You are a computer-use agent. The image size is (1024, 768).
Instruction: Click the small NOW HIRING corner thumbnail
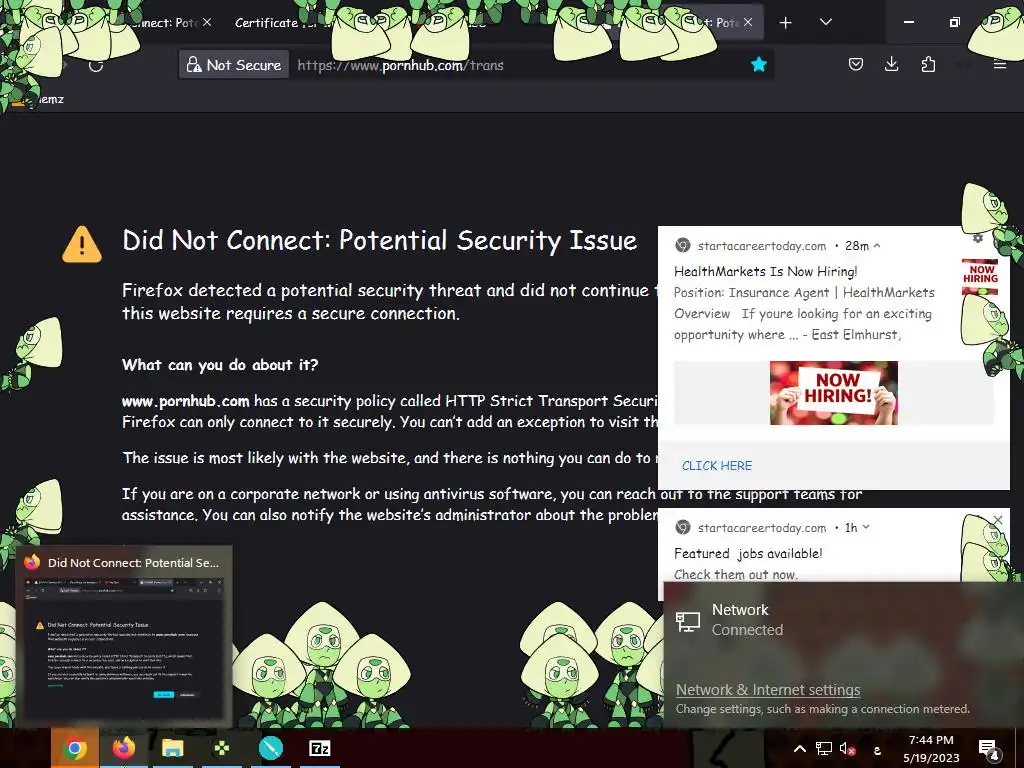980,276
